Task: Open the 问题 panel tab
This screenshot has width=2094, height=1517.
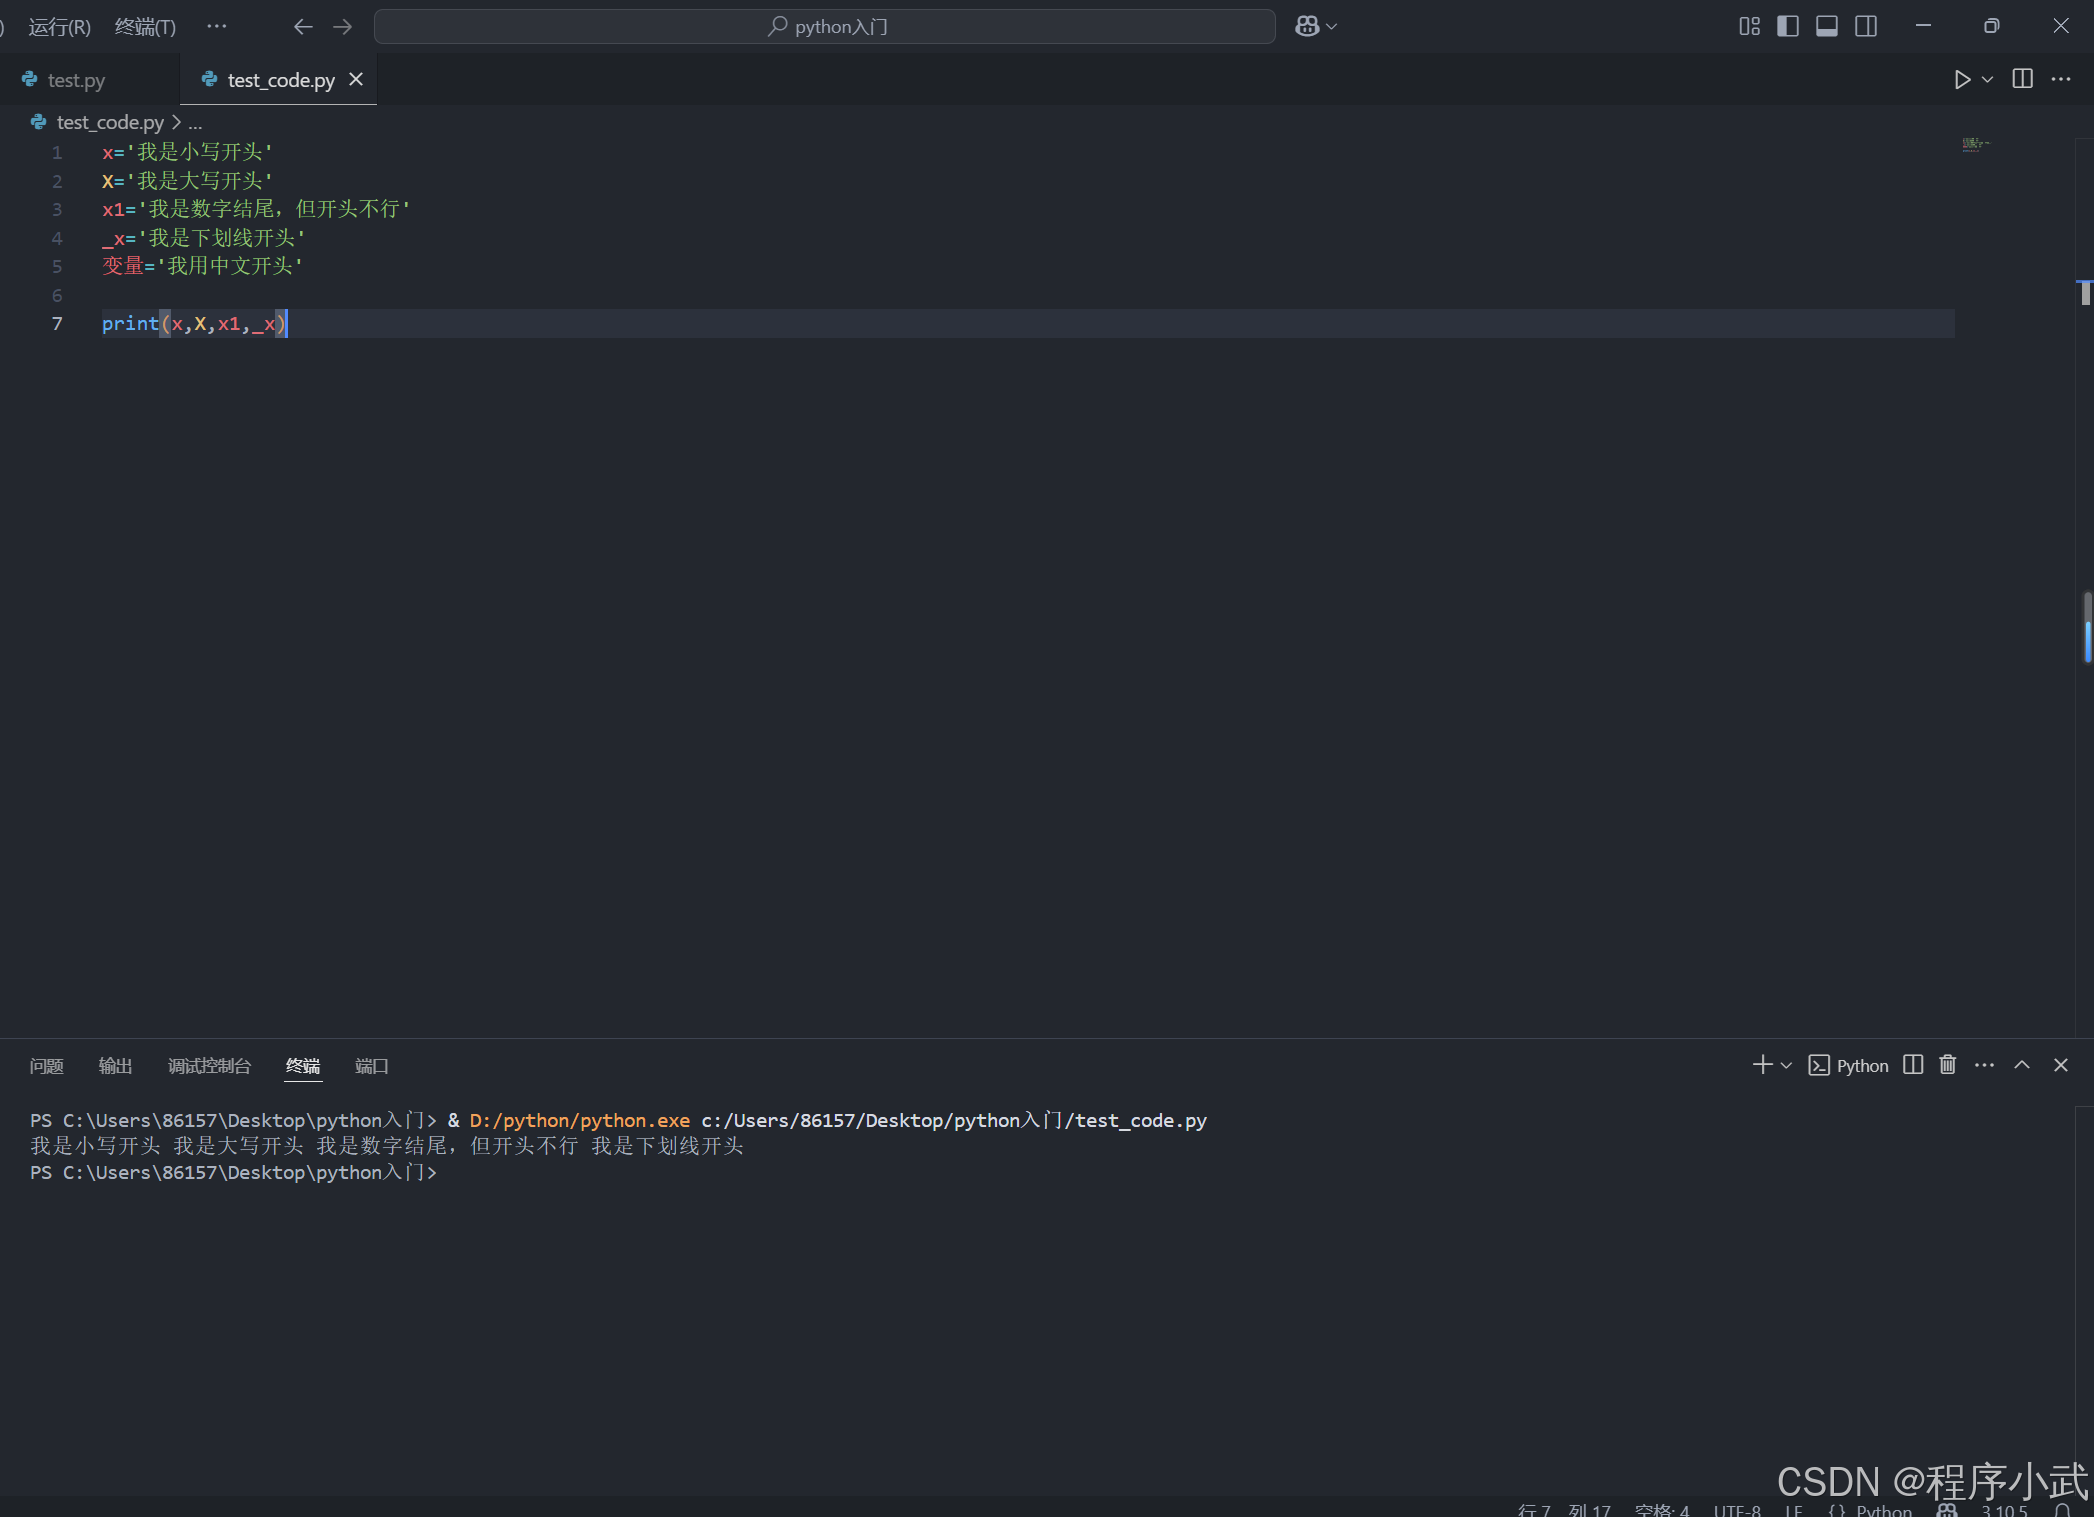Action: coord(46,1066)
